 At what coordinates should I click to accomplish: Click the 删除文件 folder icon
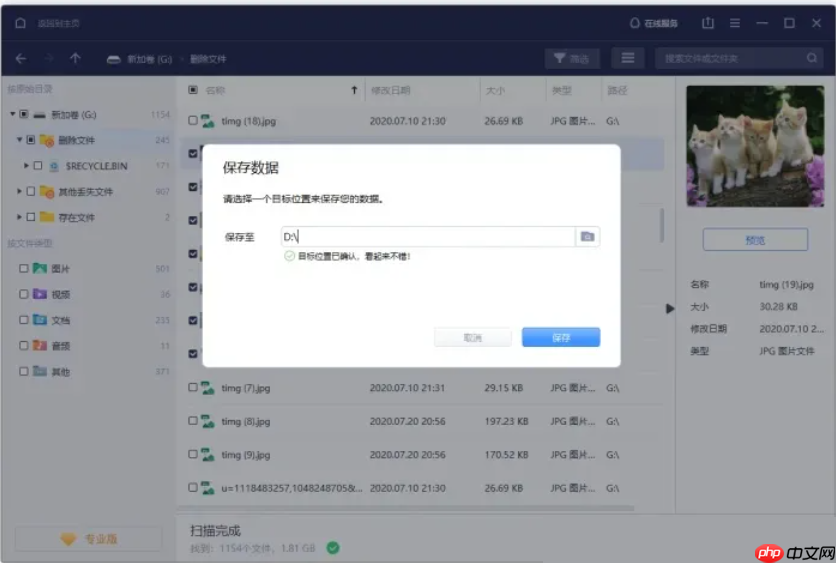coord(47,140)
